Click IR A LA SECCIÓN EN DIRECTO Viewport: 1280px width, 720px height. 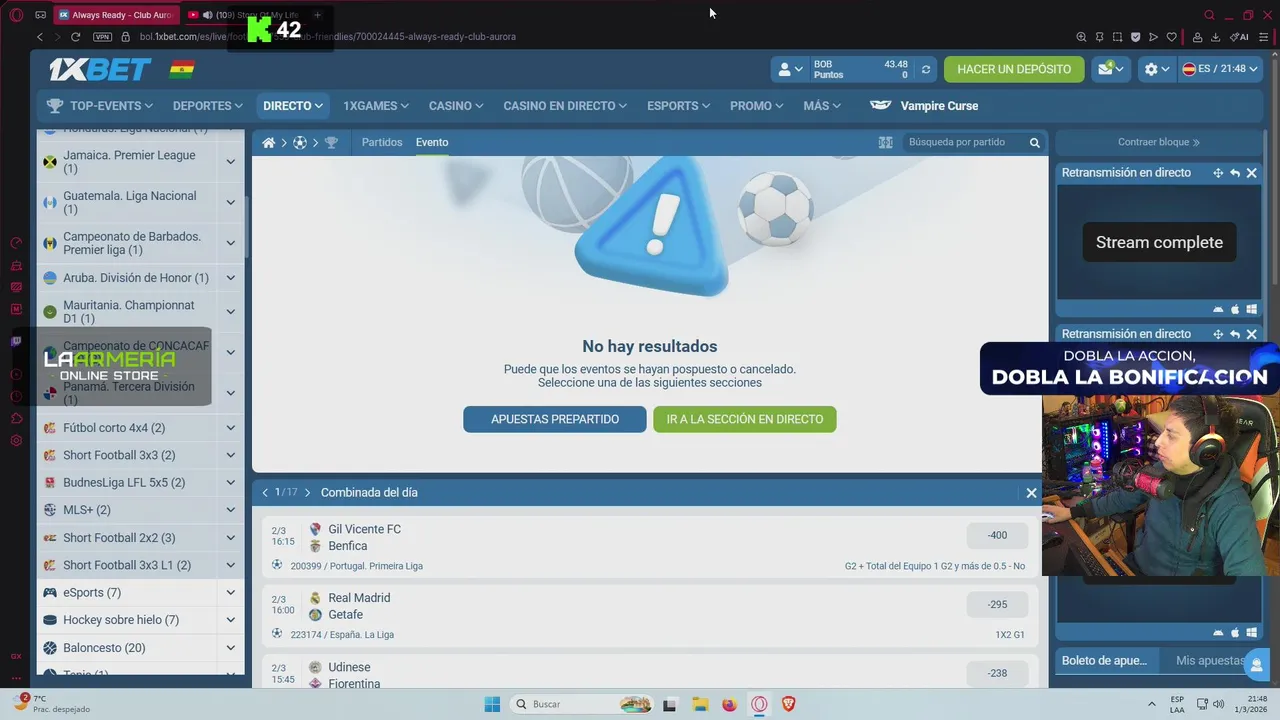[745, 419]
